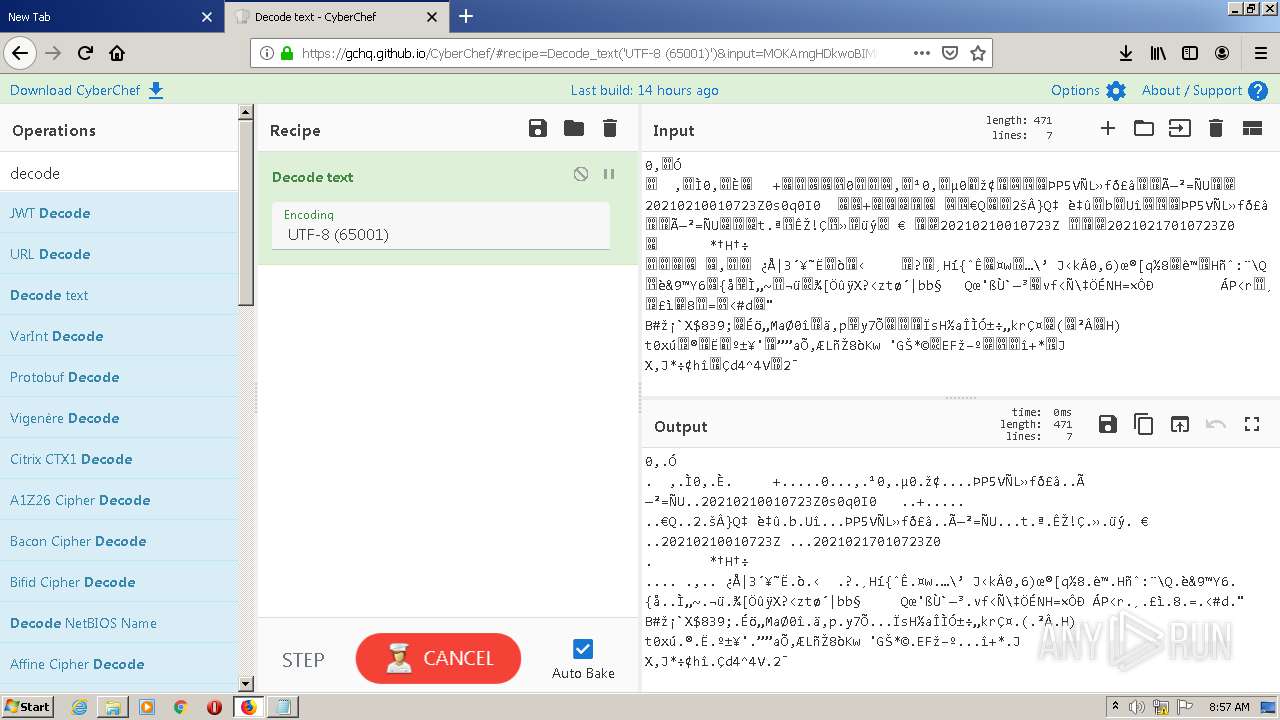Image resolution: width=1280 pixels, height=720 pixels.
Task: Open Firefox taskbar button
Action: click(248, 707)
